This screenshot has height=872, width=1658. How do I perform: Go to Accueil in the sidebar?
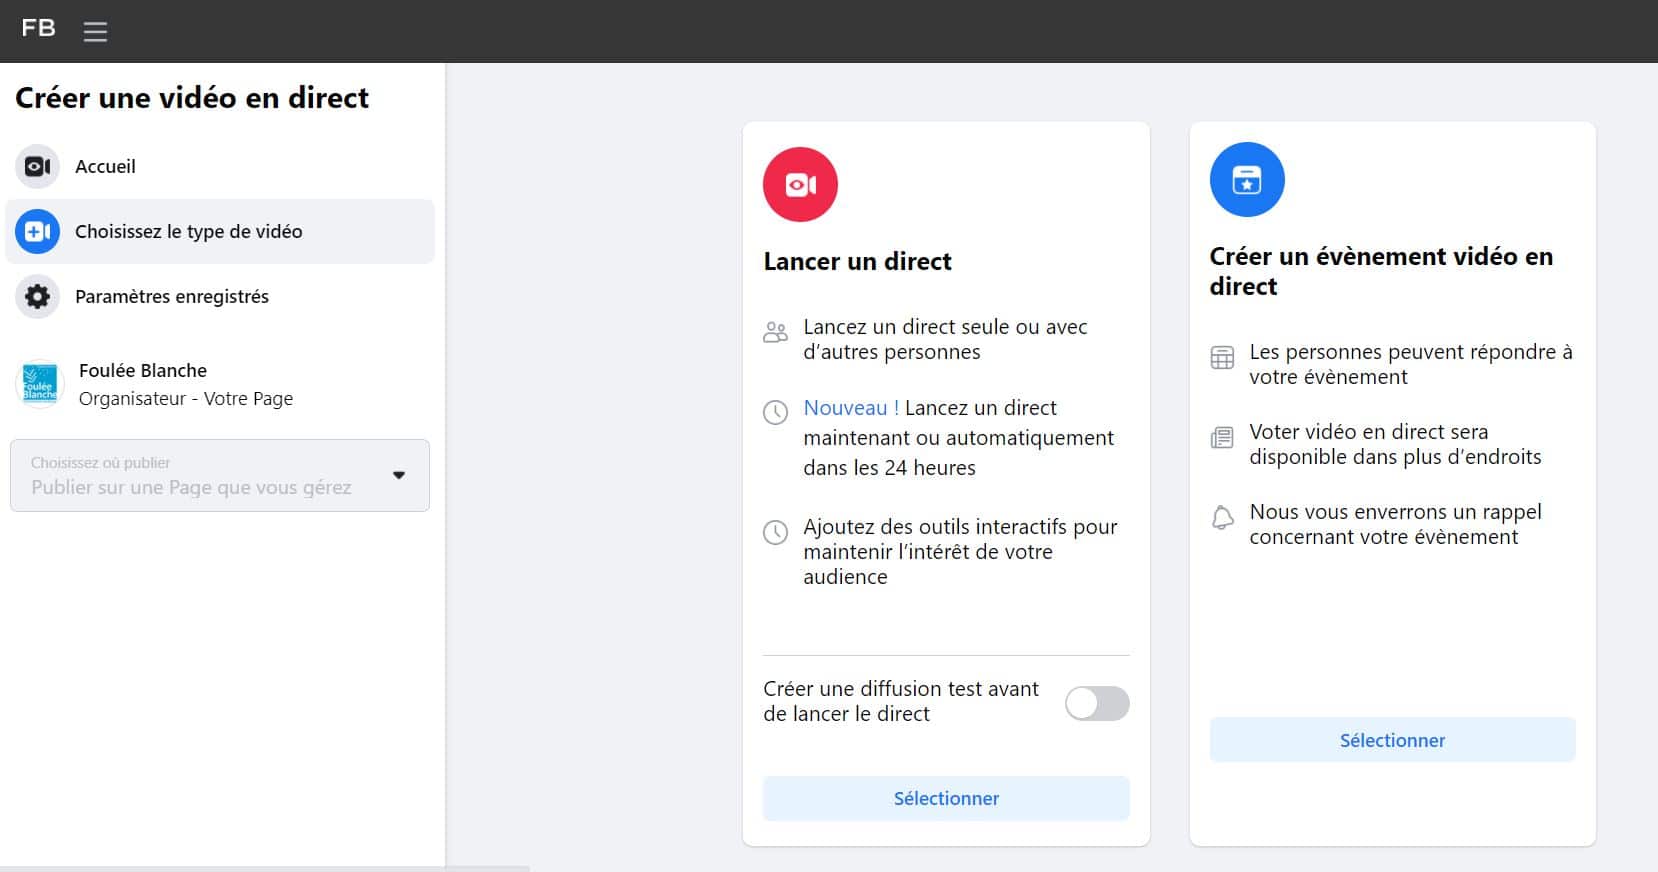[105, 167]
